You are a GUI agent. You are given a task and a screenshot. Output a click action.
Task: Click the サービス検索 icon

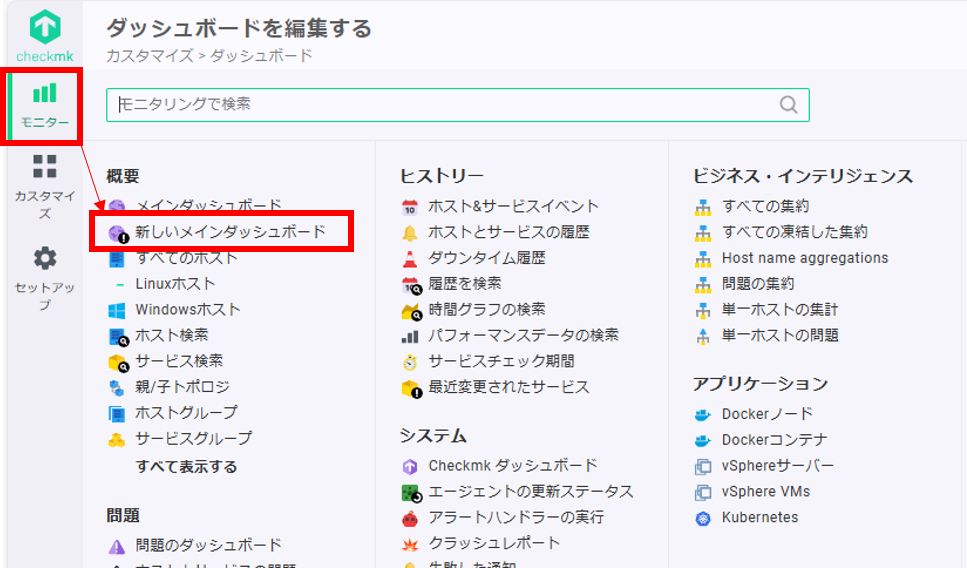click(x=118, y=363)
